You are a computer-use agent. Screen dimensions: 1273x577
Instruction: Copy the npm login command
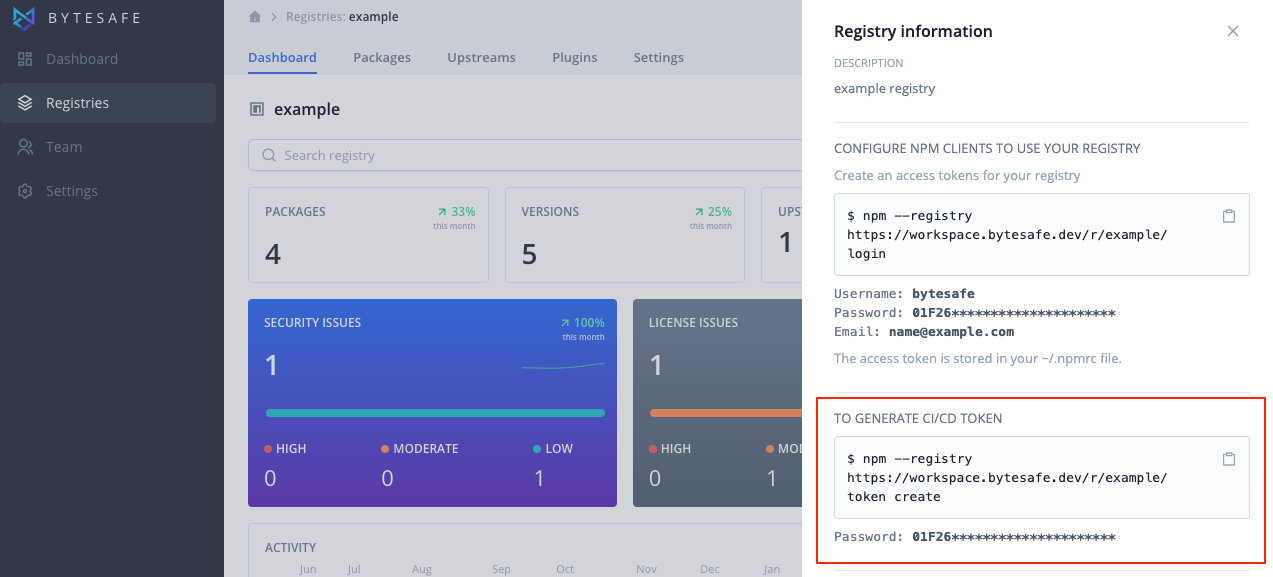tap(1229, 216)
